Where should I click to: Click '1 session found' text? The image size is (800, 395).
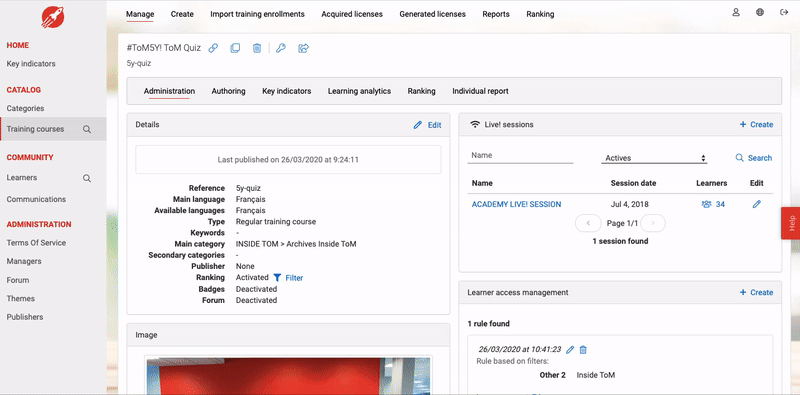(x=620, y=241)
